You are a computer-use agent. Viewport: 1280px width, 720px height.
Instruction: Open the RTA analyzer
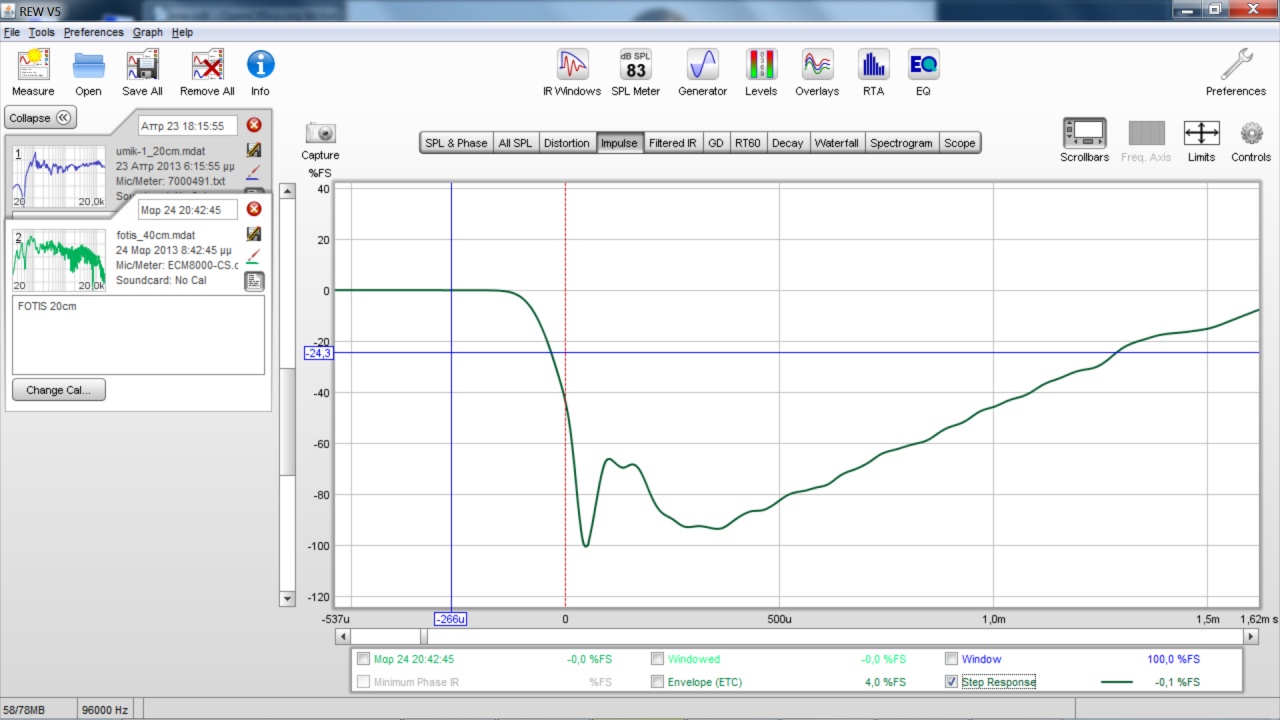point(873,66)
